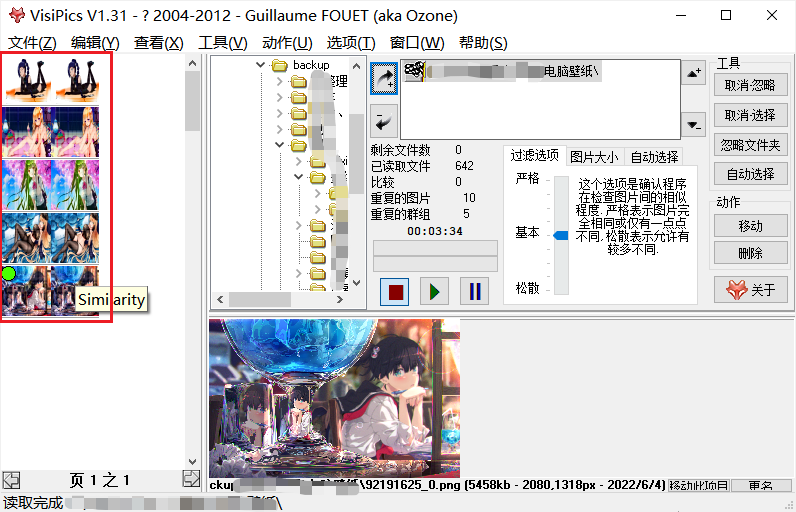Click the 删除 action button

[x=750, y=253]
